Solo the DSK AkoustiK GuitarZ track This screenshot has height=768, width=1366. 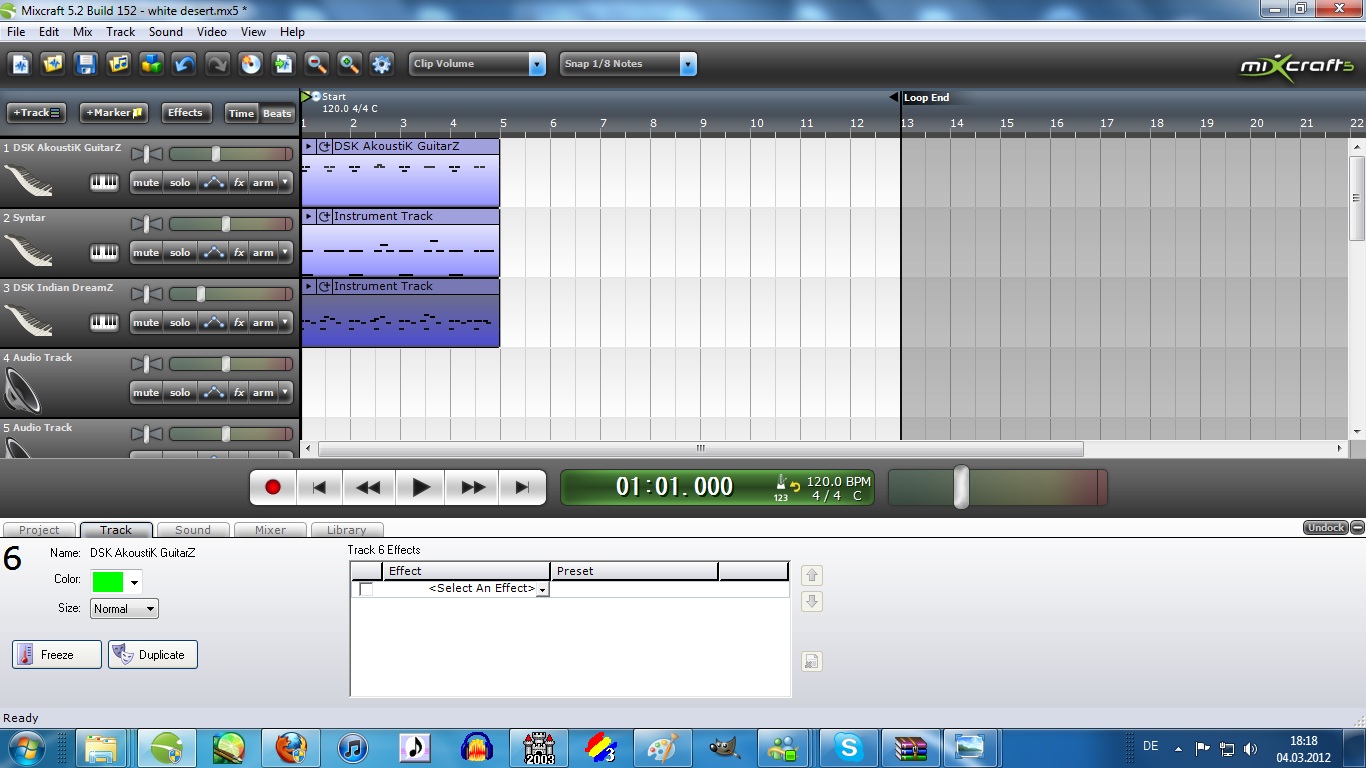point(180,183)
